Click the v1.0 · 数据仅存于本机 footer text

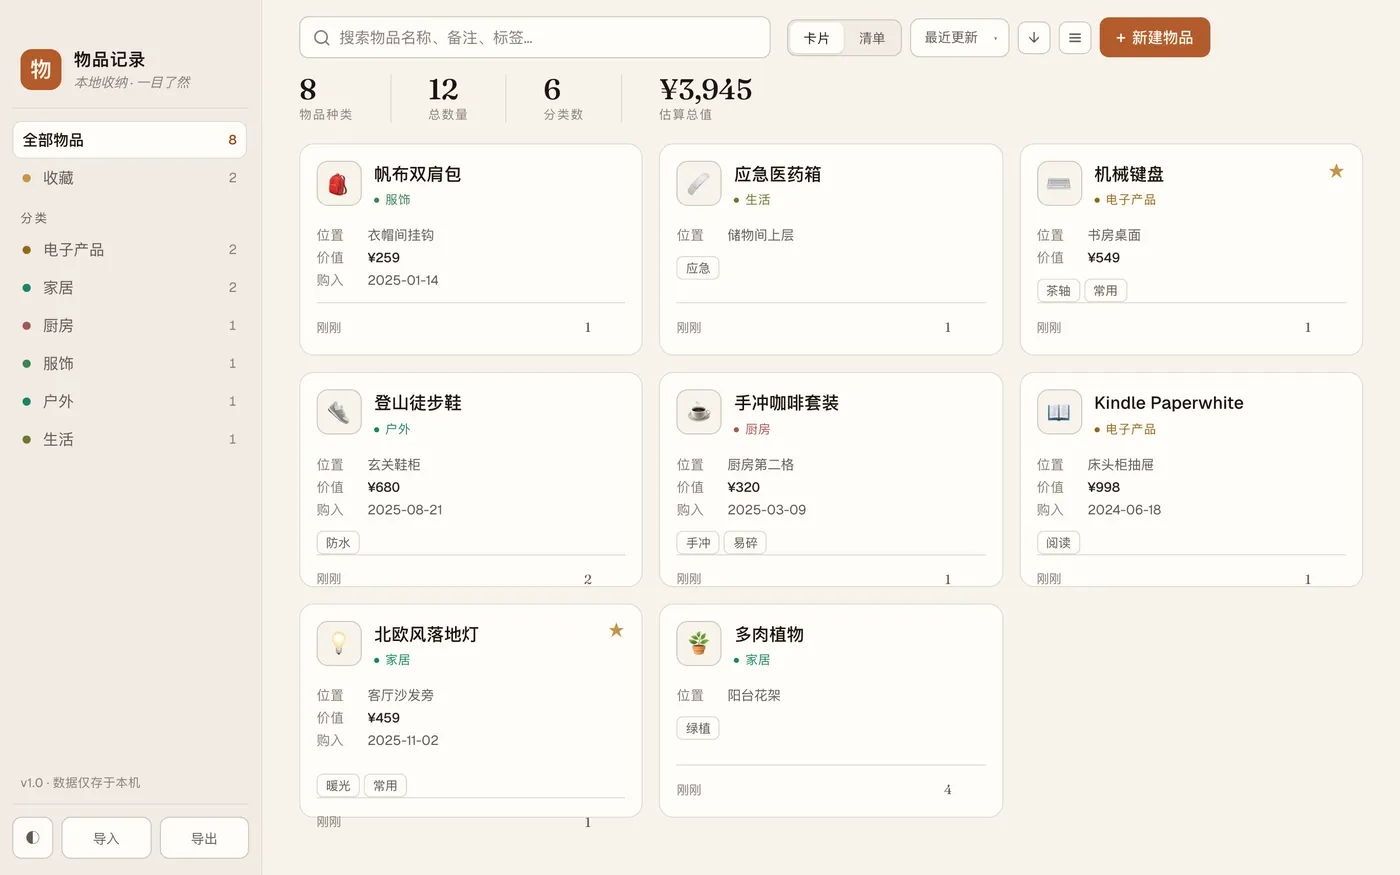click(x=80, y=783)
